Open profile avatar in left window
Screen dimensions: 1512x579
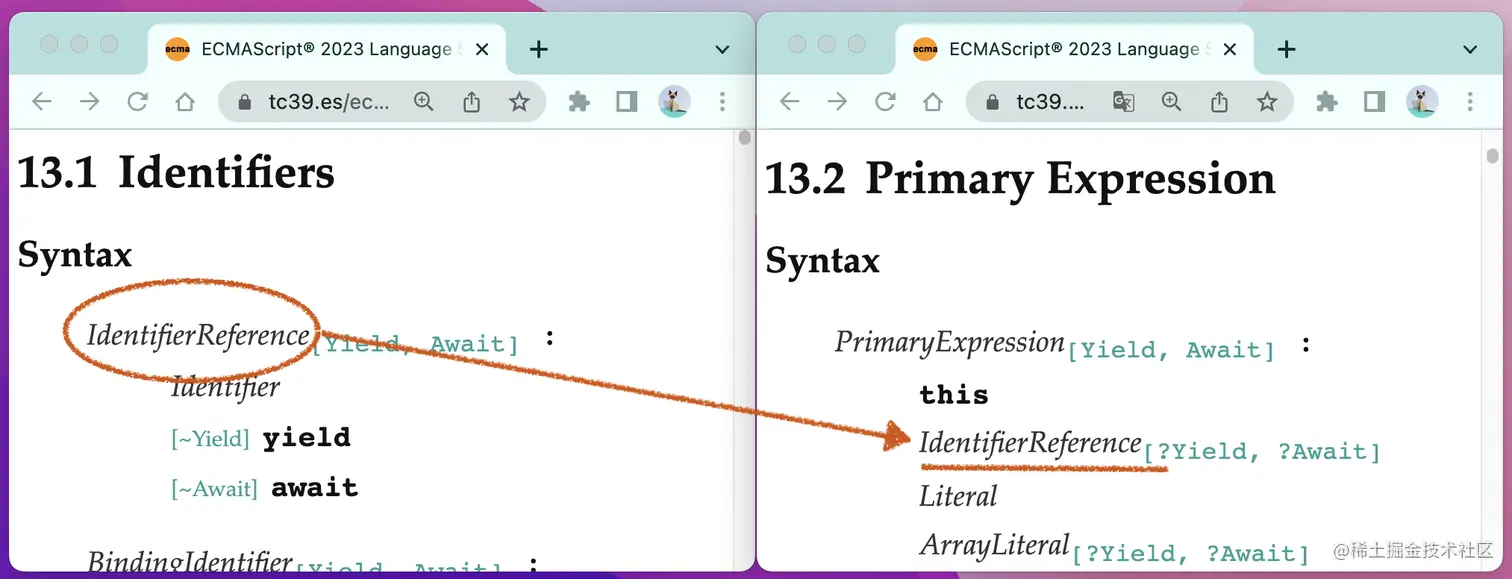674,101
